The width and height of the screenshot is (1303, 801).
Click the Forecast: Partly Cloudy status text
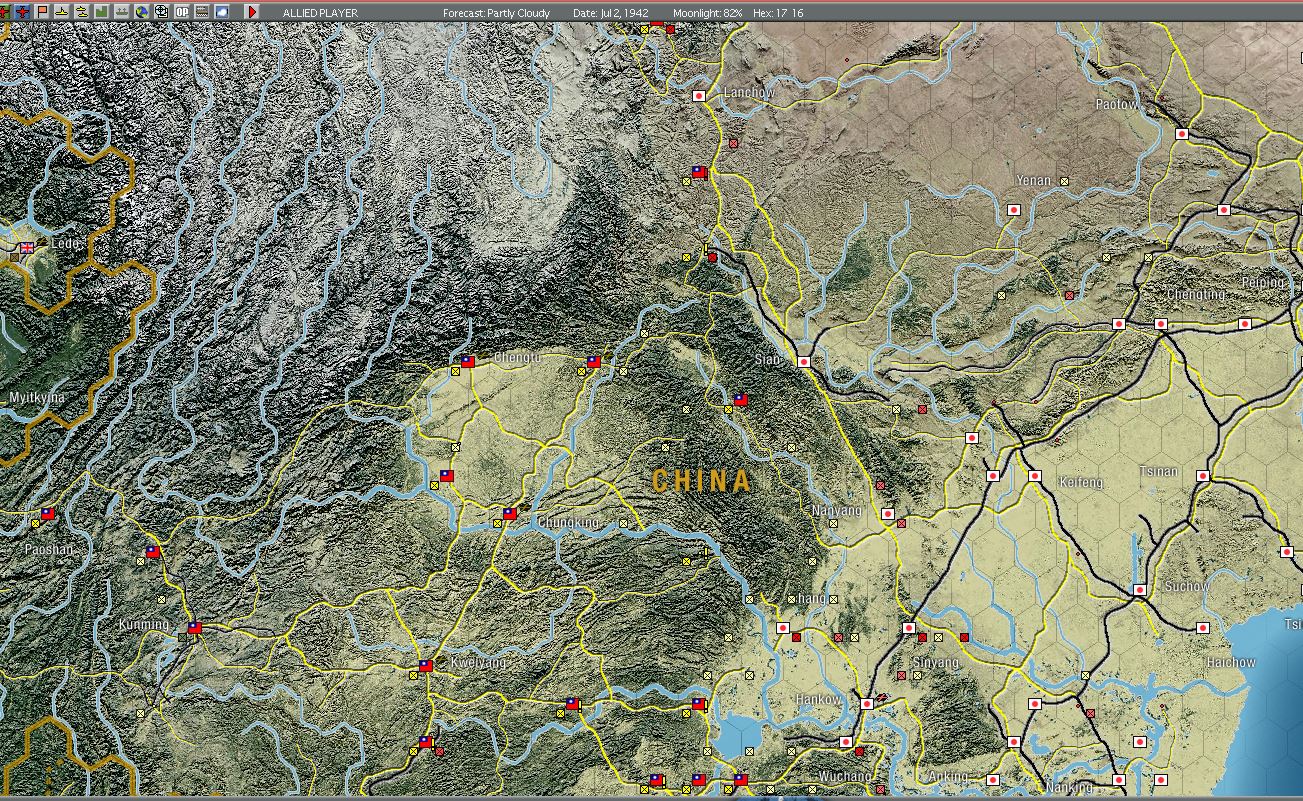tap(497, 13)
